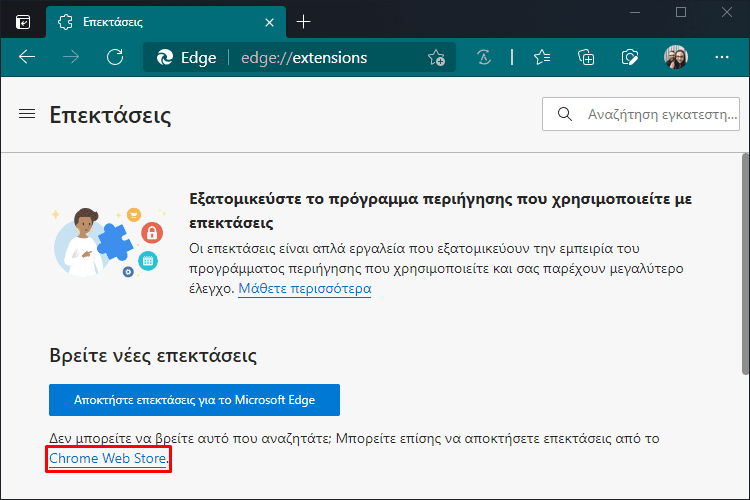Select the Επεκτάσεις browser tab

(165, 22)
